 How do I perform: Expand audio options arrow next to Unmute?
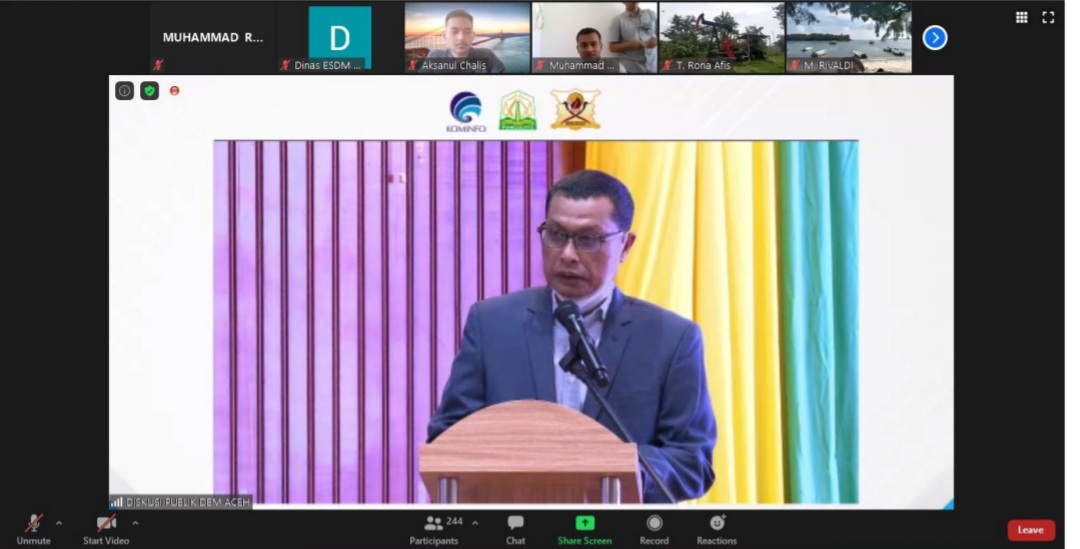tap(59, 523)
